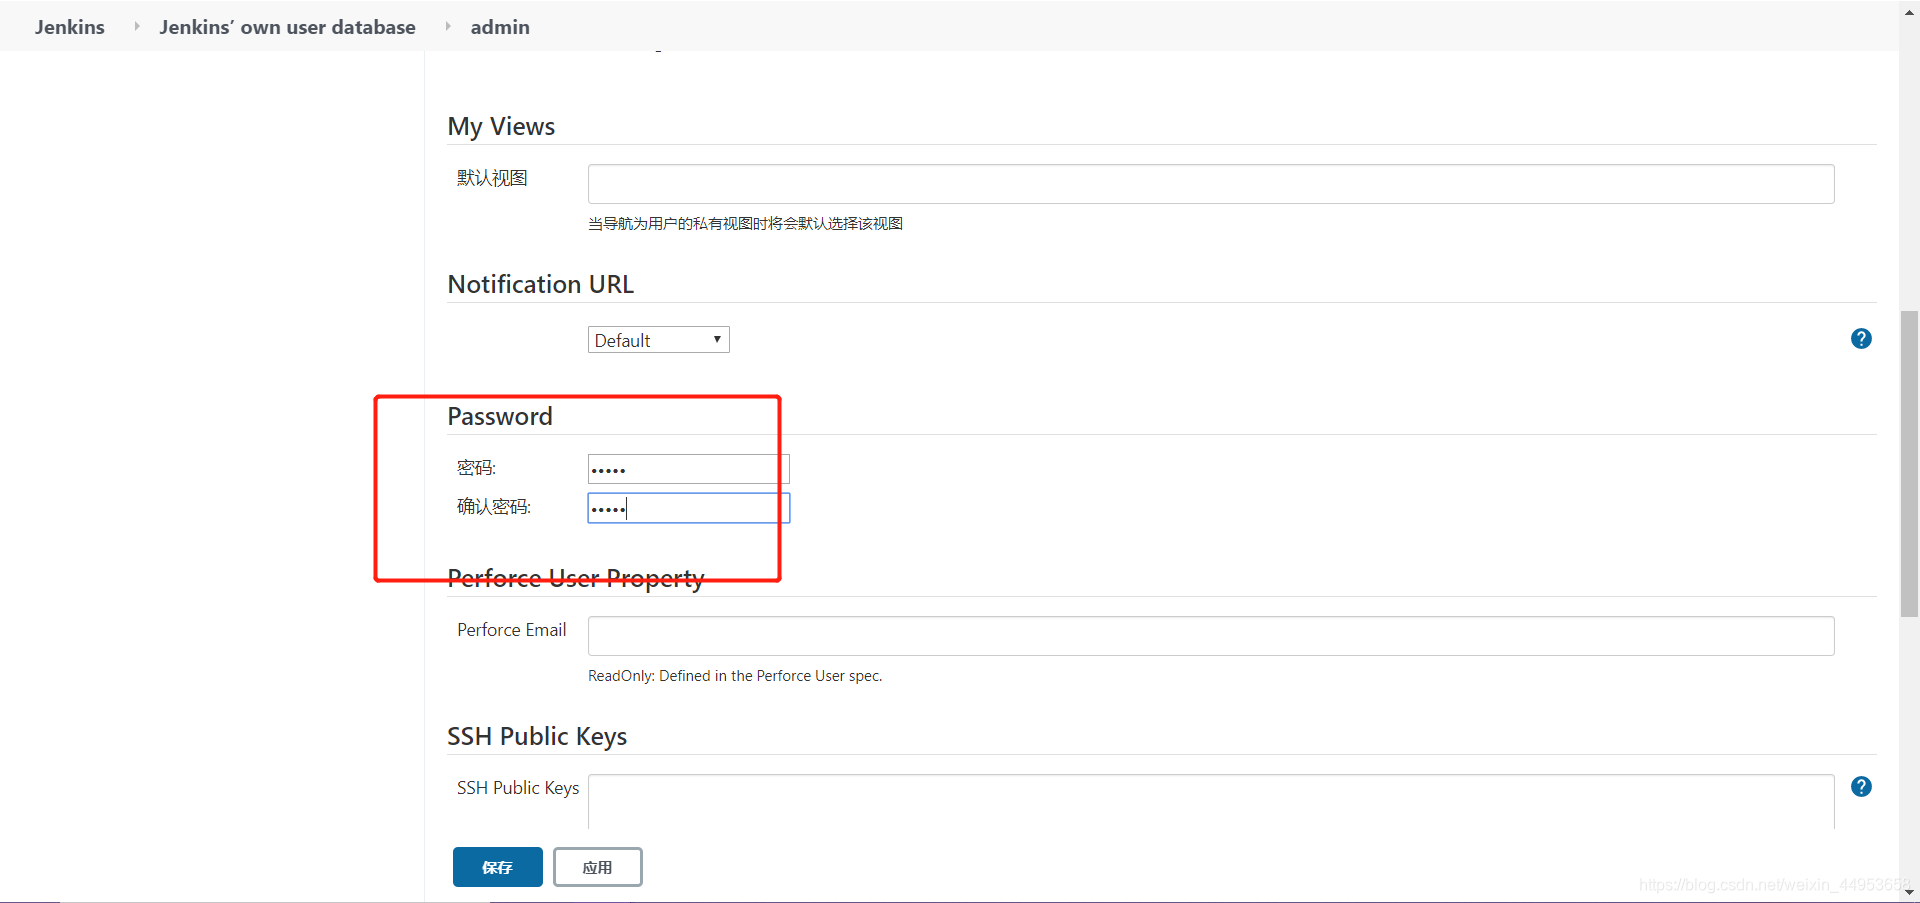Viewport: 1920px width, 903px height.
Task: Click the scrollbar down arrow
Action: (1909, 892)
